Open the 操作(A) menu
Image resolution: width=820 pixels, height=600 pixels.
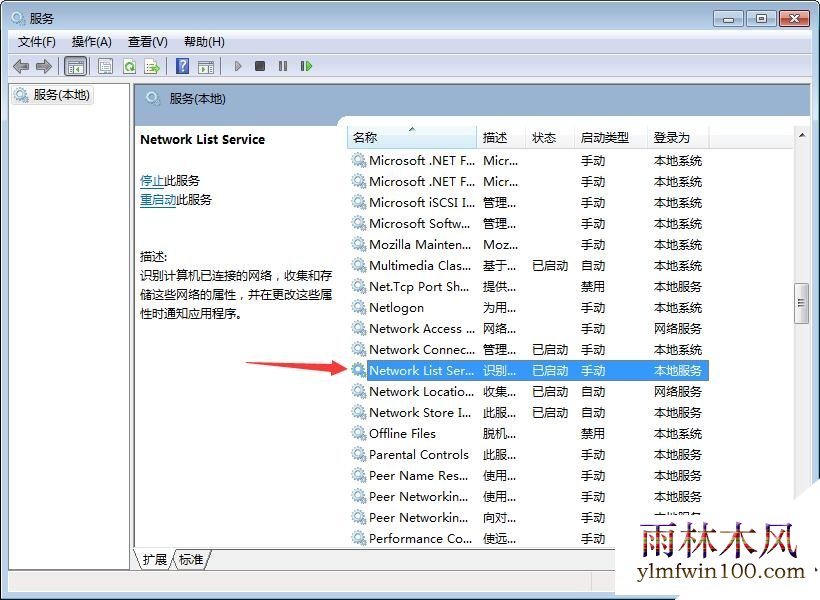(x=92, y=42)
